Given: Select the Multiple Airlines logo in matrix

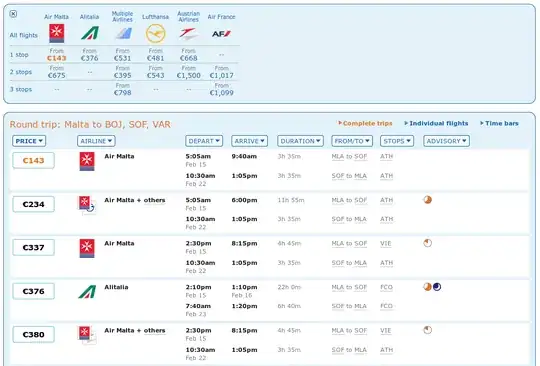Looking at the screenshot, I should (123, 33).
